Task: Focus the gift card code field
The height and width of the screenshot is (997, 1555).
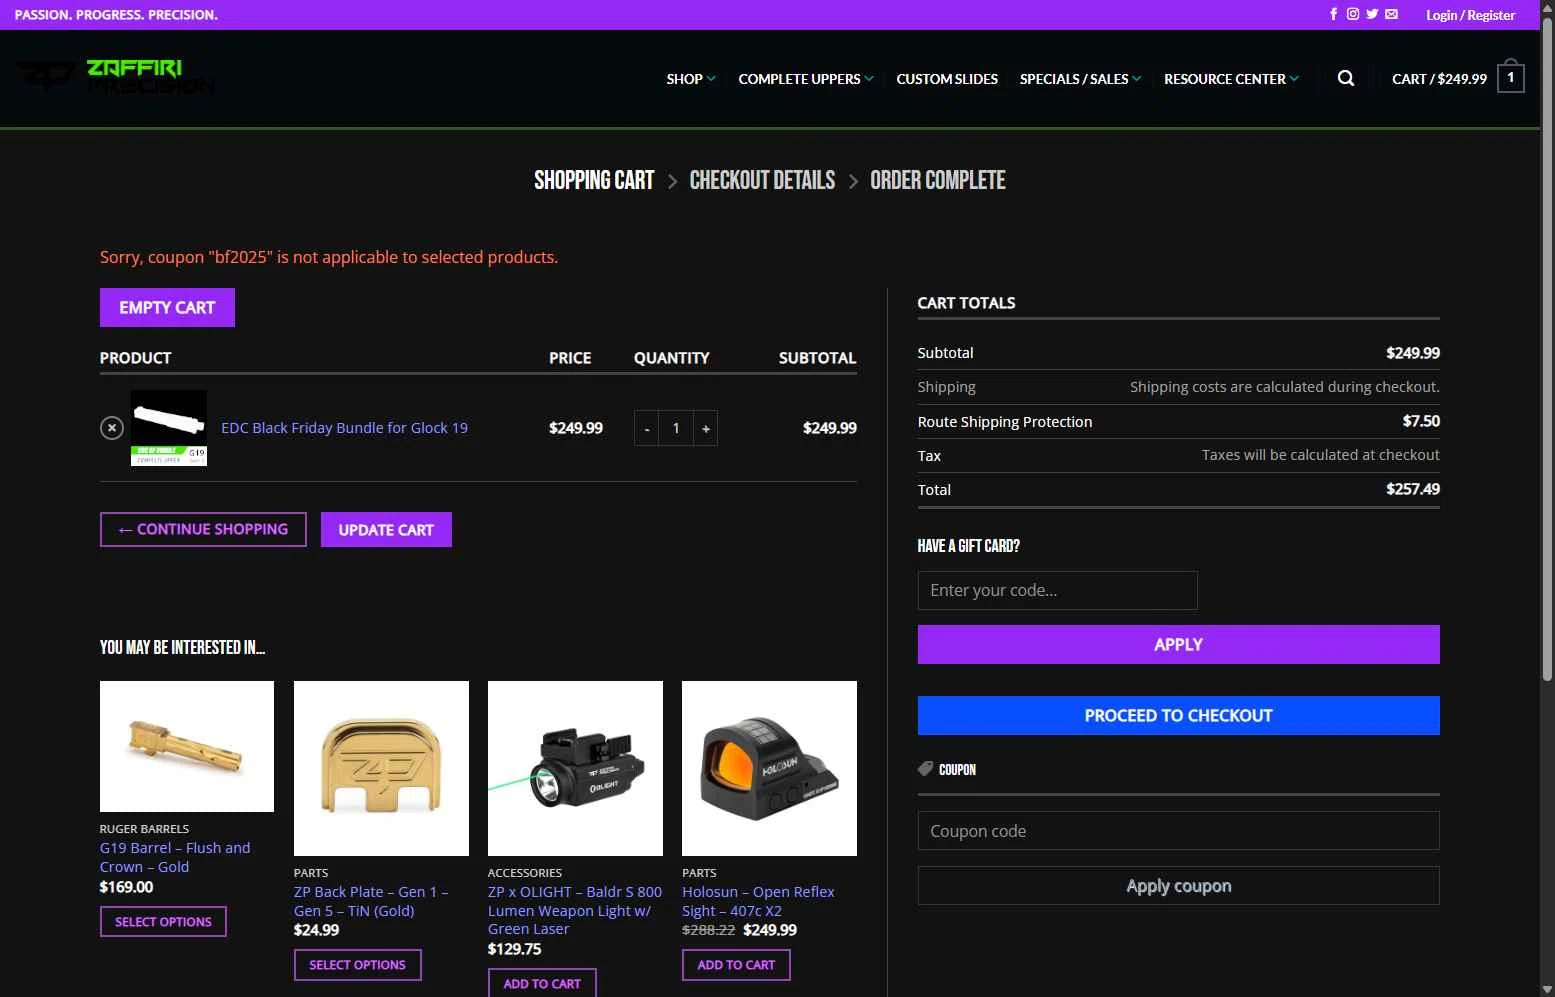Action: [1057, 590]
